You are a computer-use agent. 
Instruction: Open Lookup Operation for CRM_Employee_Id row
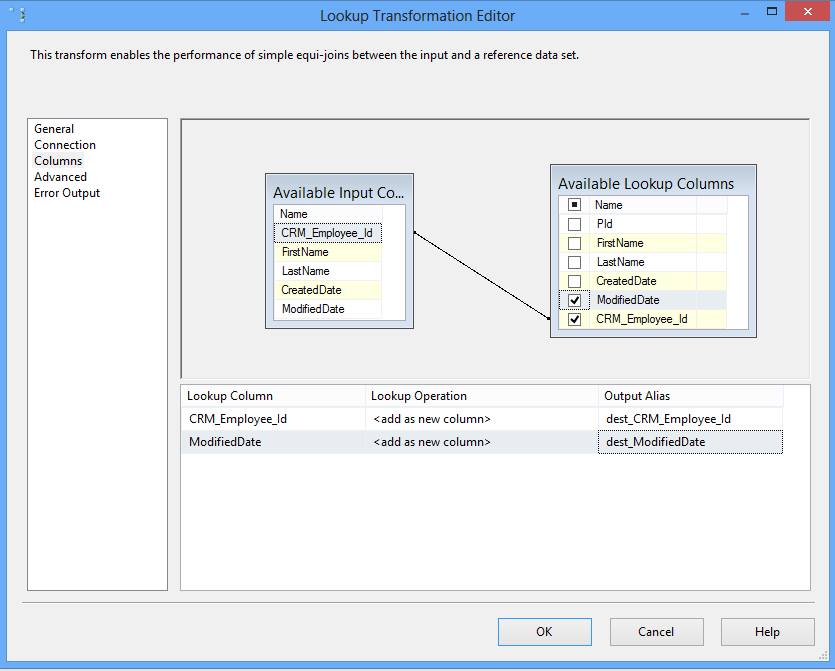481,419
